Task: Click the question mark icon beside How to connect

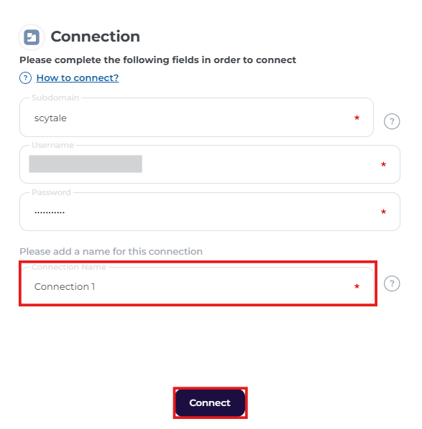Action: tap(25, 78)
